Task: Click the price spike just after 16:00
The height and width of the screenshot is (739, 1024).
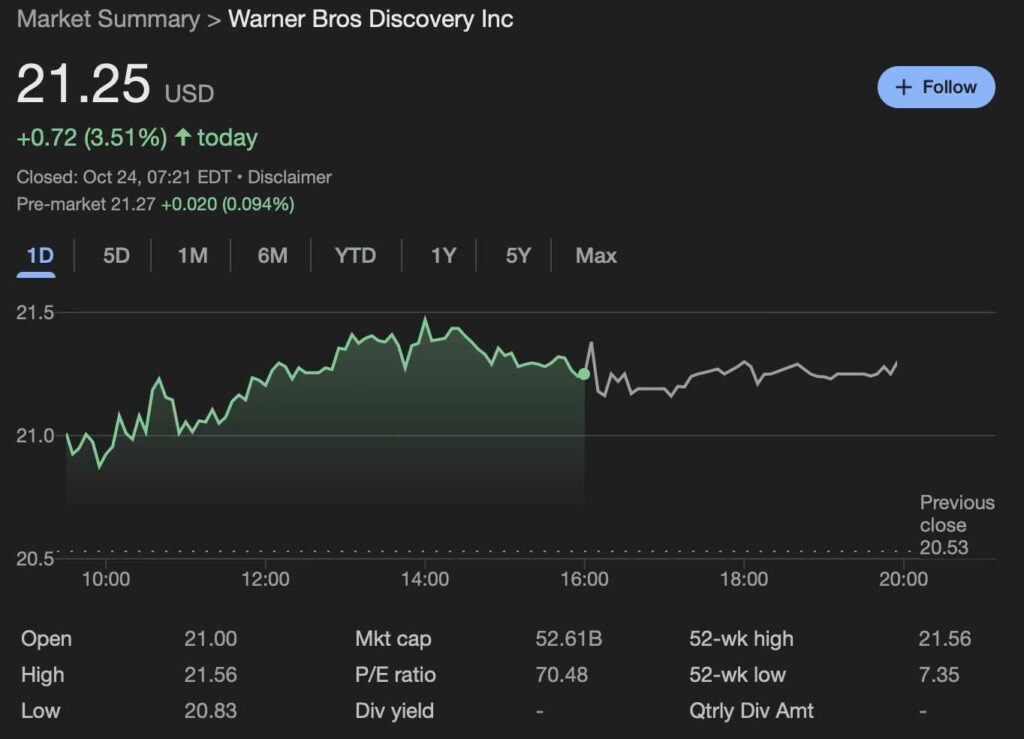Action: coord(593,342)
